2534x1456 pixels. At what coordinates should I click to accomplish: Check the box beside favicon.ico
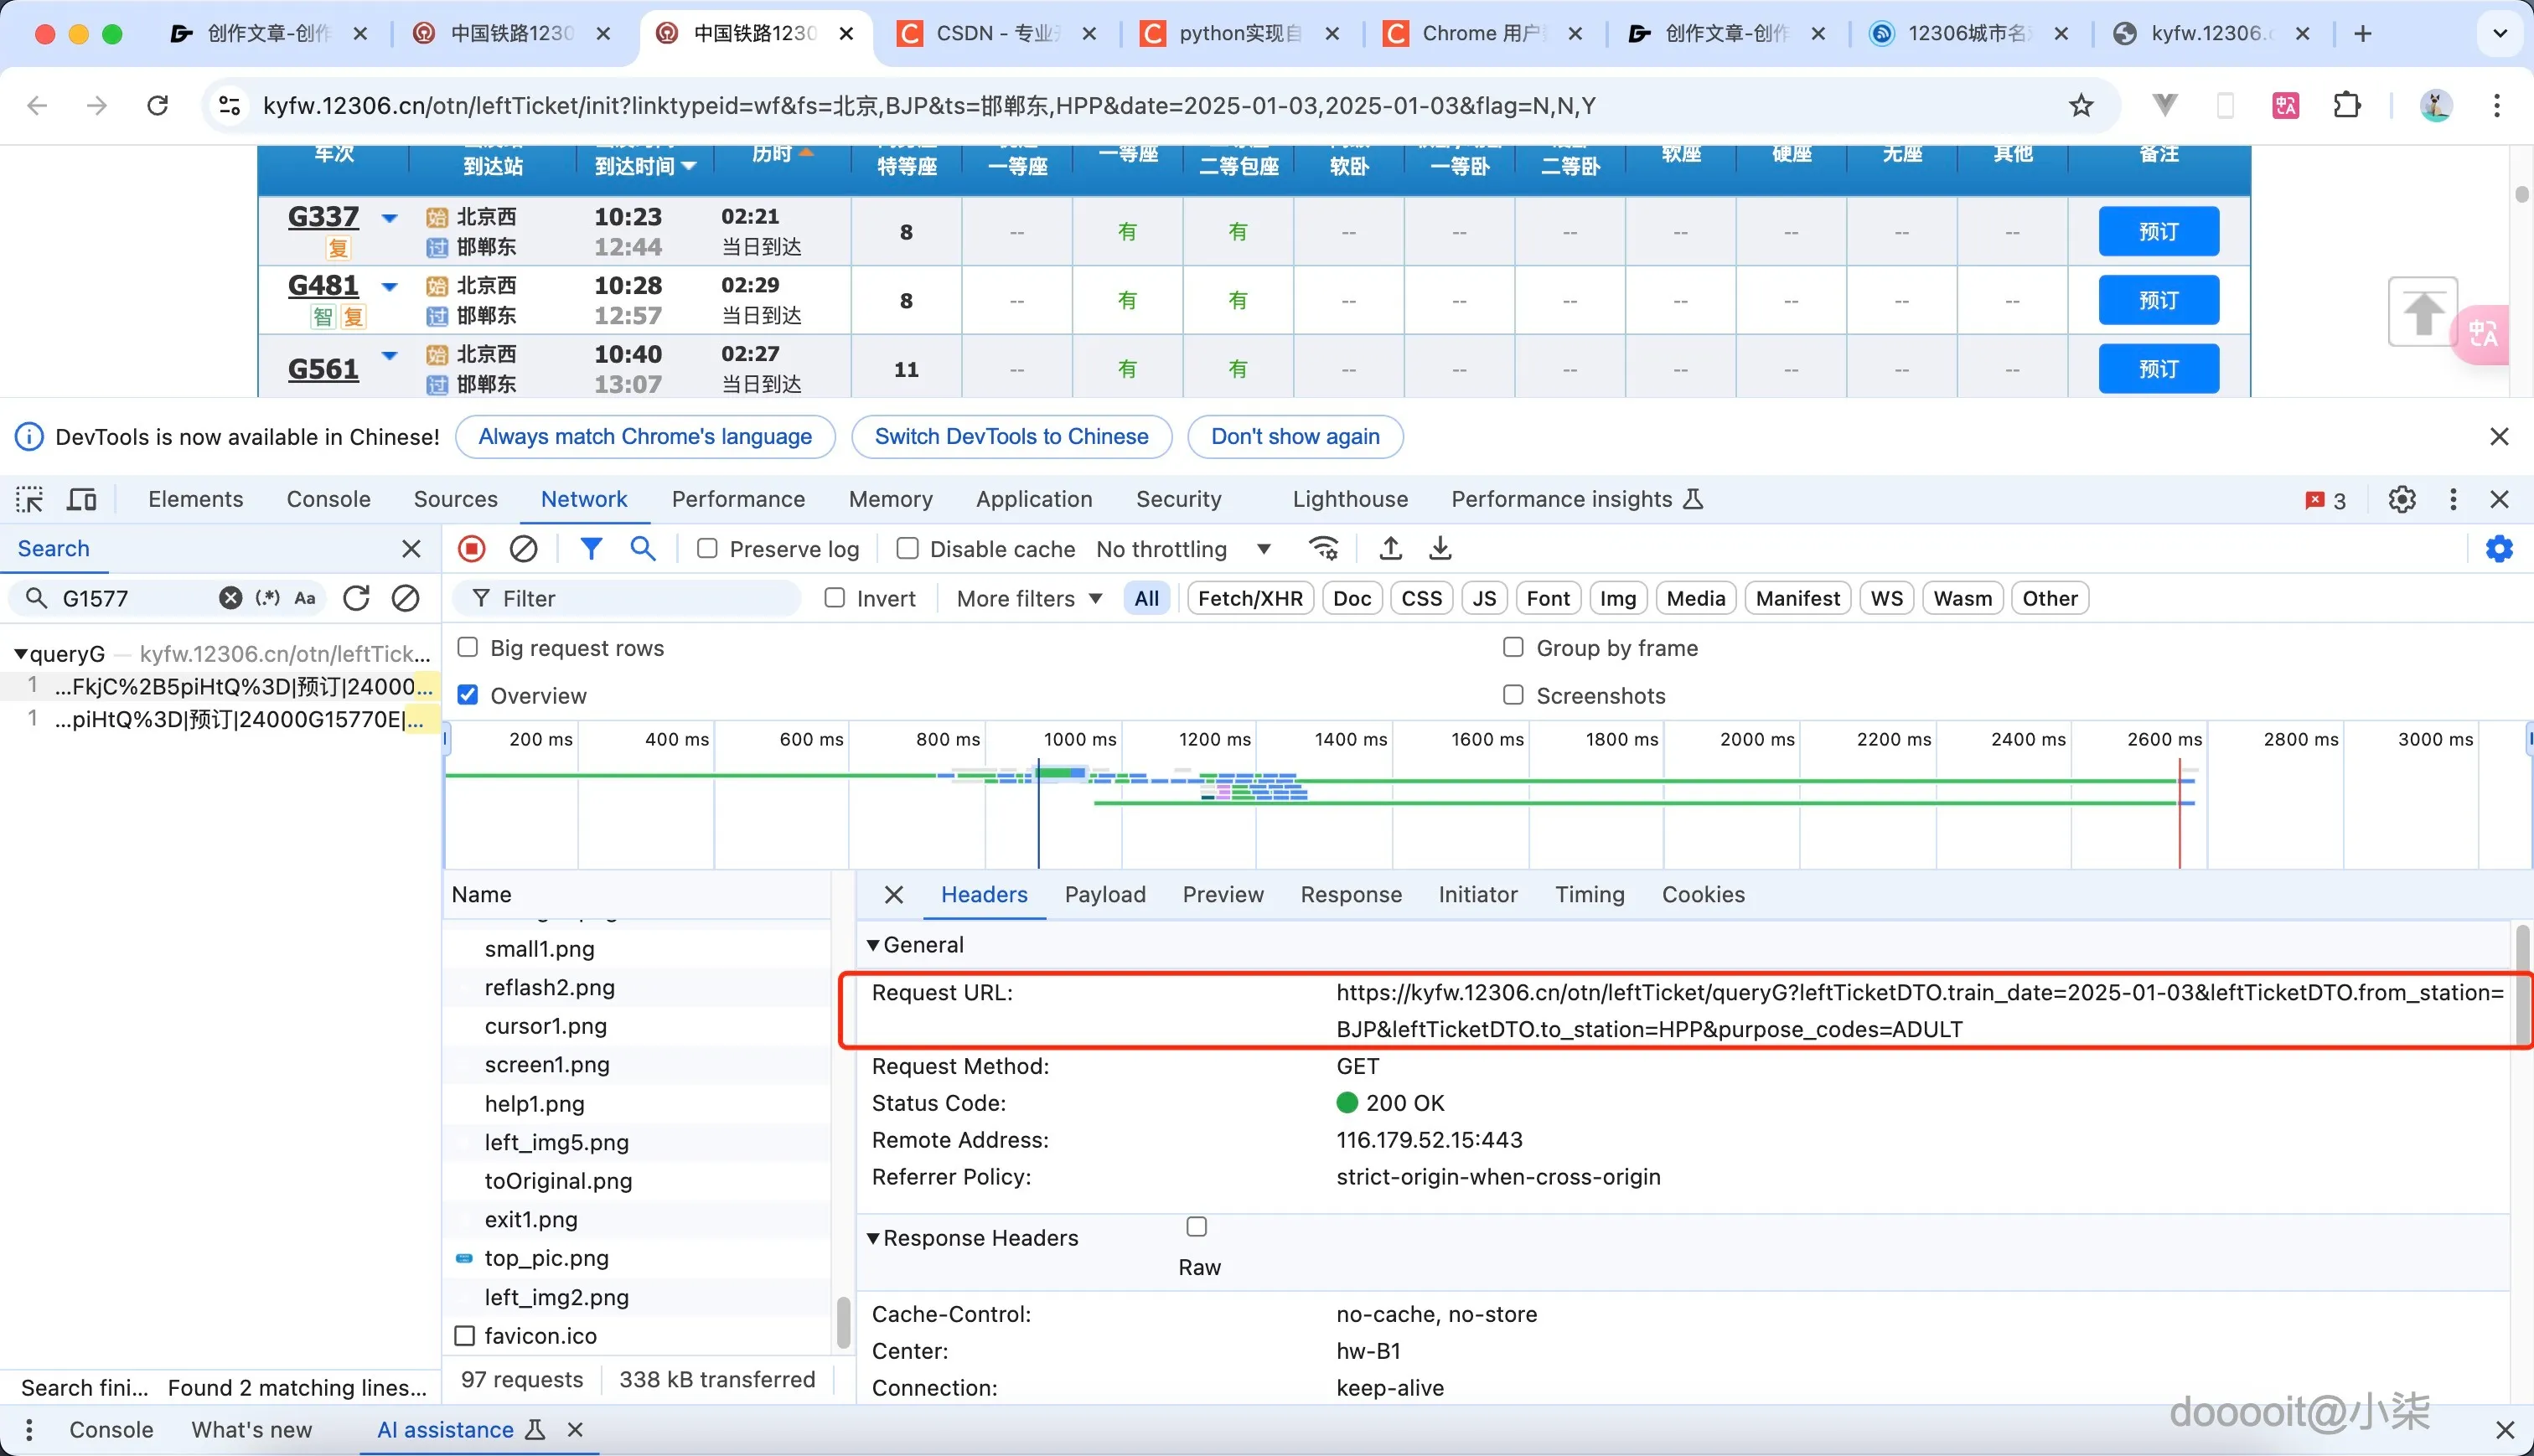[x=464, y=1336]
